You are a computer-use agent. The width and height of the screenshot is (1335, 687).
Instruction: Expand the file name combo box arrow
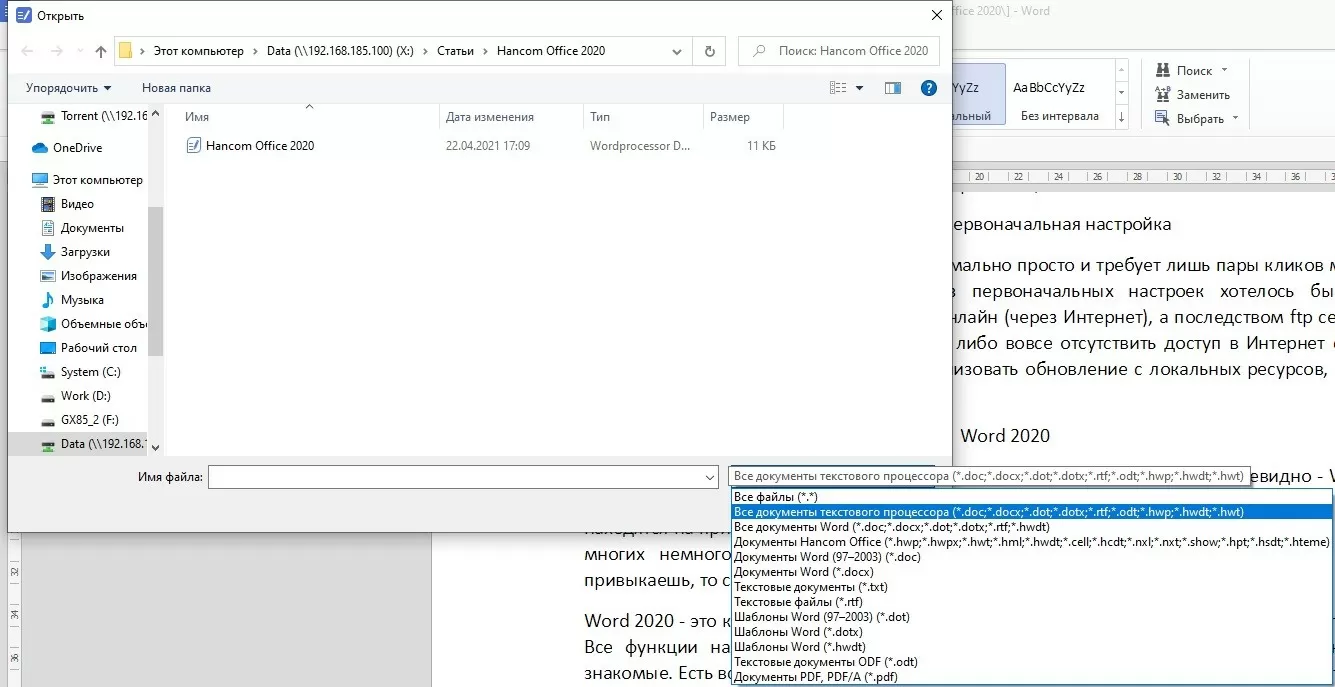[709, 478]
